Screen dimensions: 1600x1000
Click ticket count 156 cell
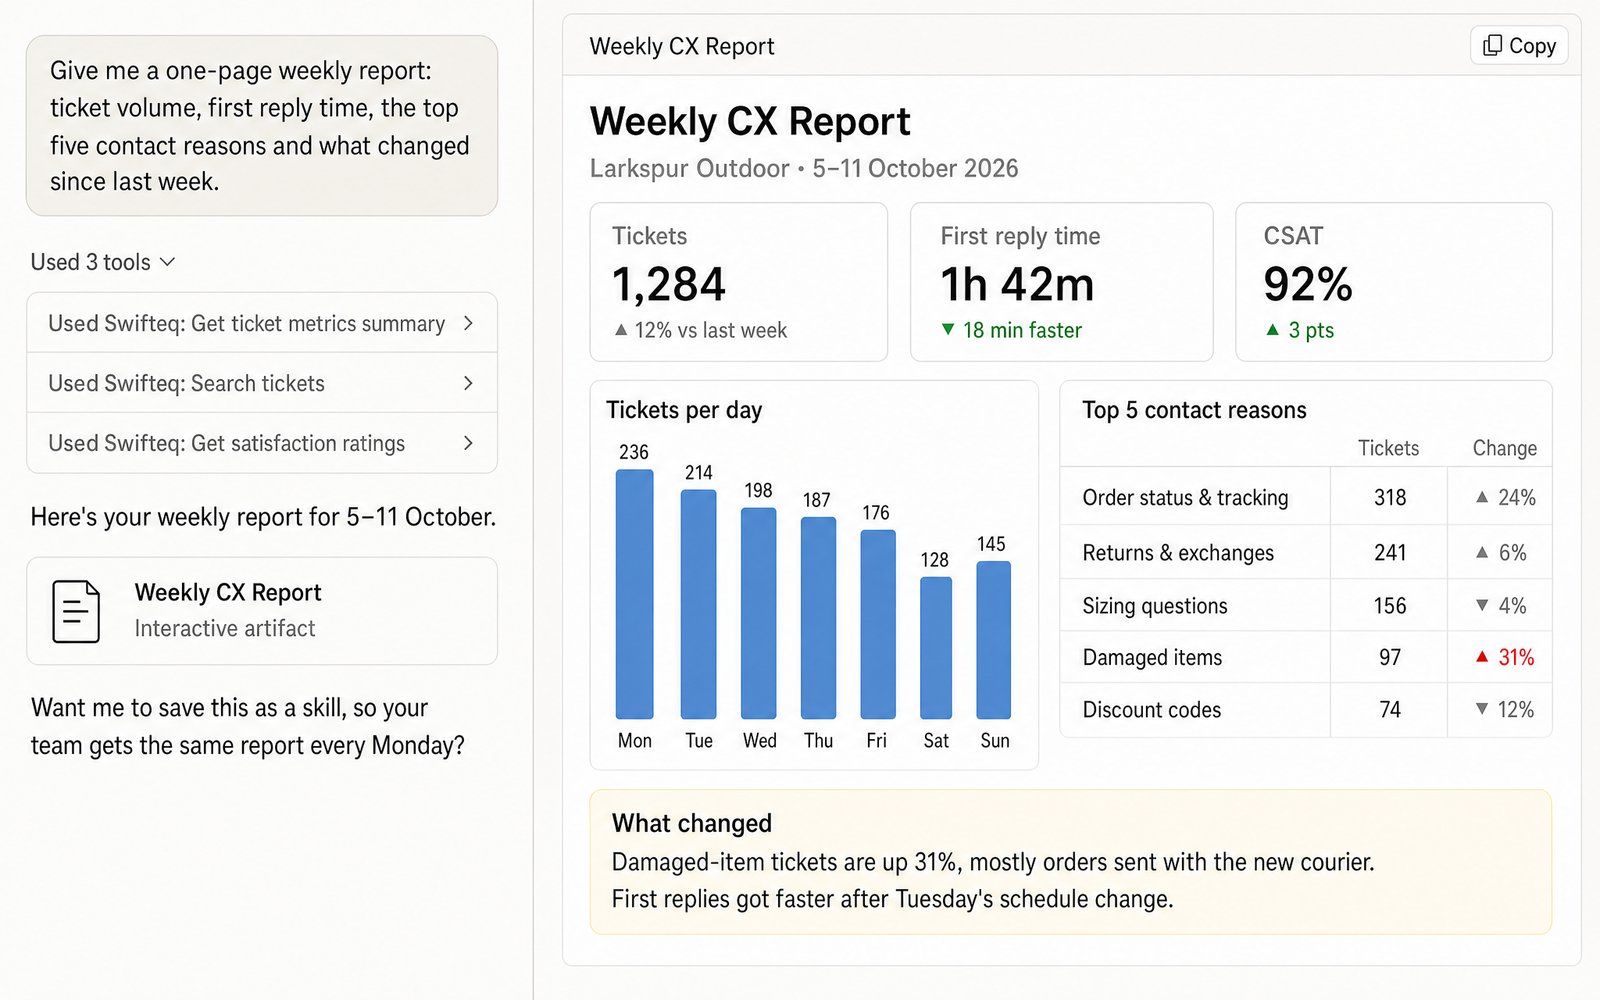tap(1390, 605)
